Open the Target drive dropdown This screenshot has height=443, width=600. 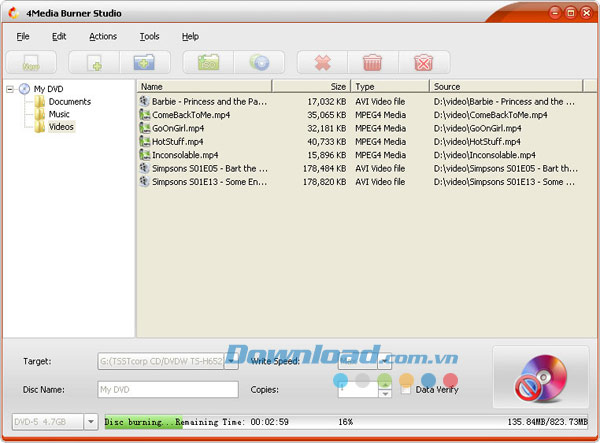click(x=231, y=361)
